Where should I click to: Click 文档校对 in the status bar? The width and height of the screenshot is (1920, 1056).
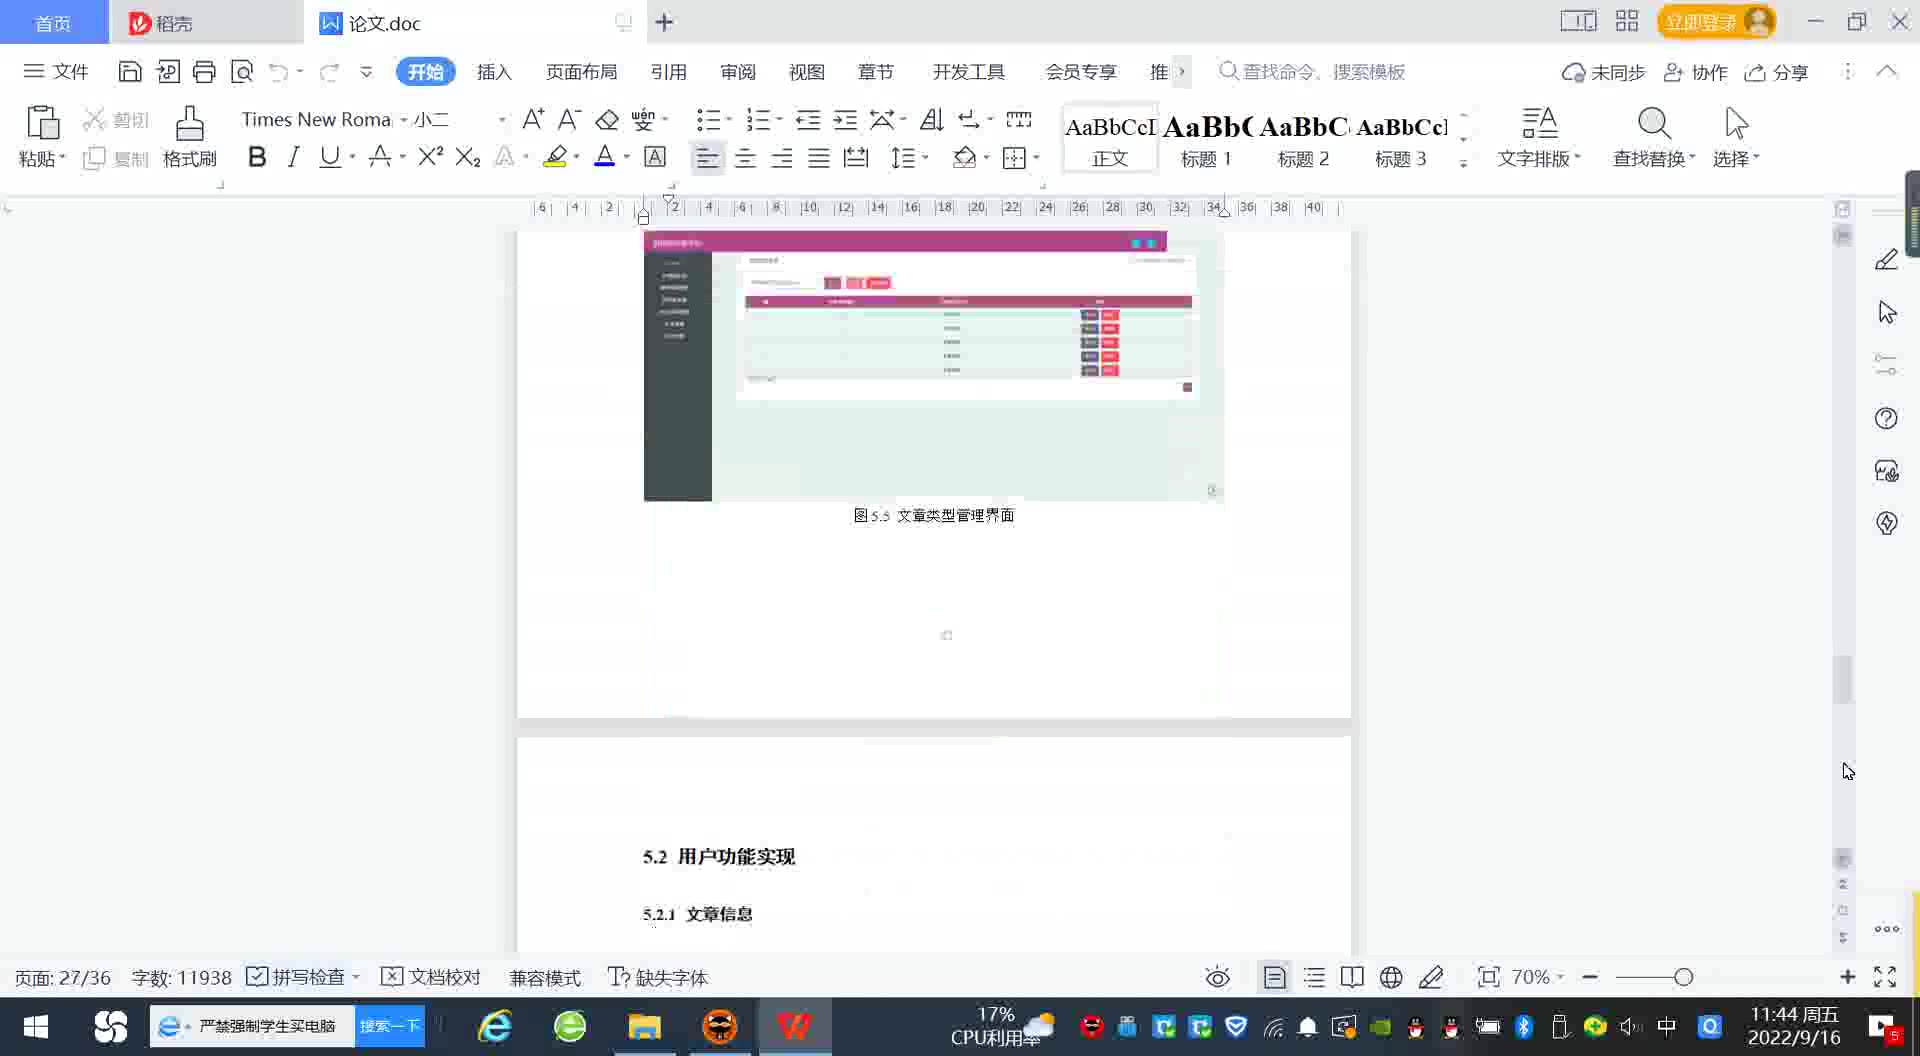coord(432,977)
